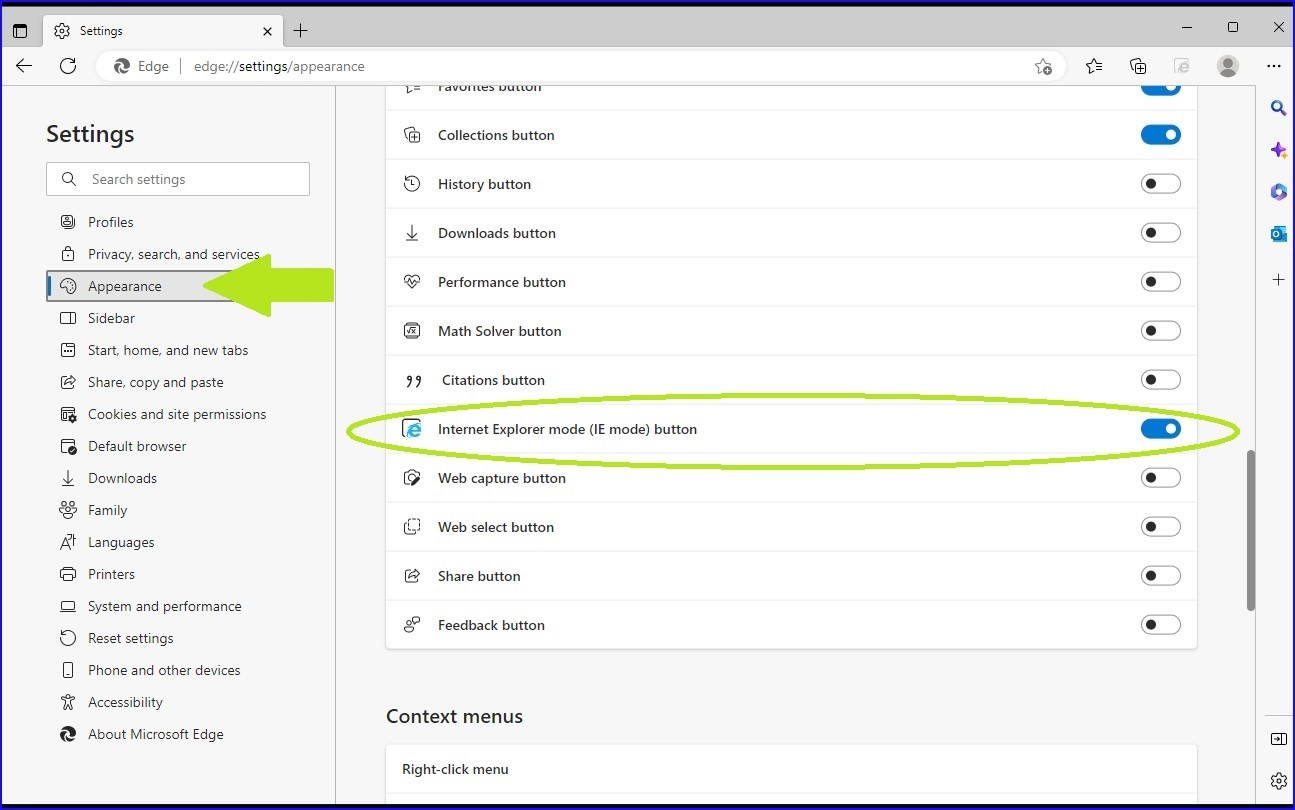1295x810 pixels.
Task: Click the Refresh page icon
Action: [68, 66]
